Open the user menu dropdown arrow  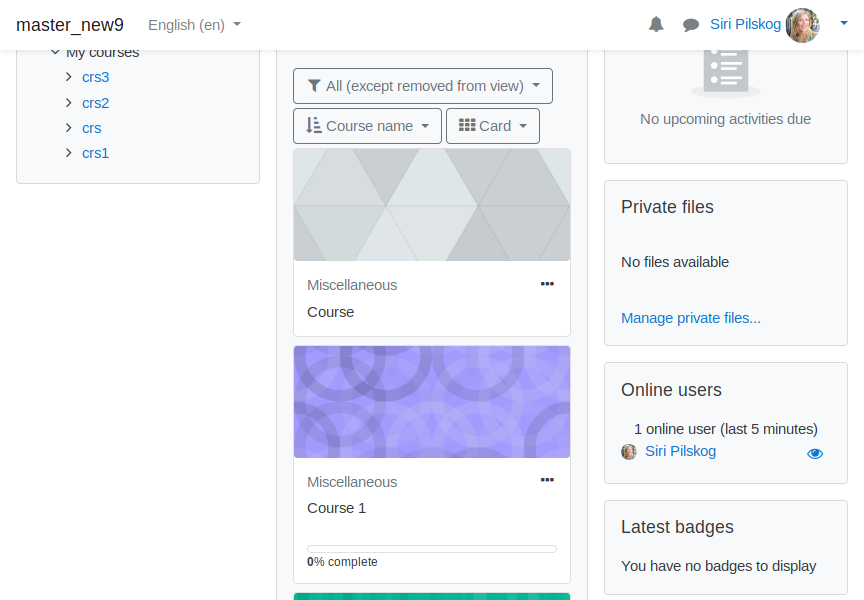pyautogui.click(x=844, y=23)
